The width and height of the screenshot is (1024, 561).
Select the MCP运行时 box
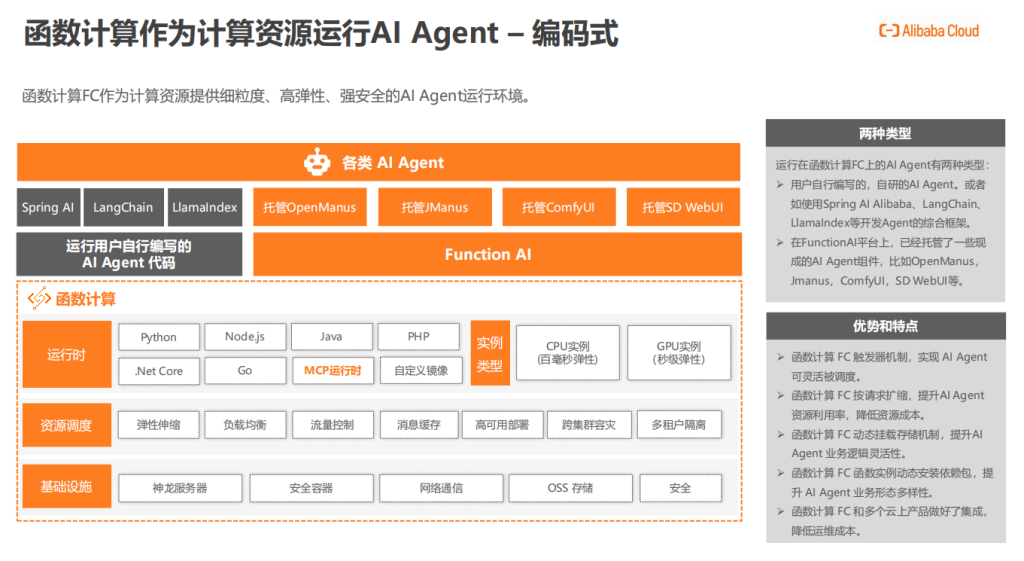[332, 371]
